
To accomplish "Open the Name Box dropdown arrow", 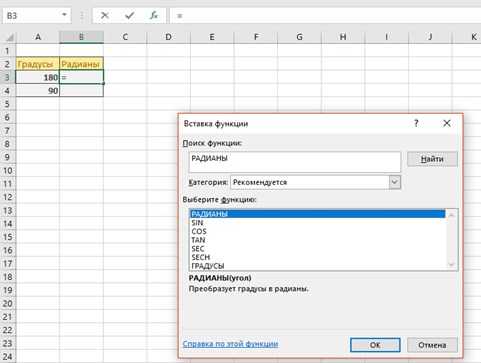I will tap(64, 15).
